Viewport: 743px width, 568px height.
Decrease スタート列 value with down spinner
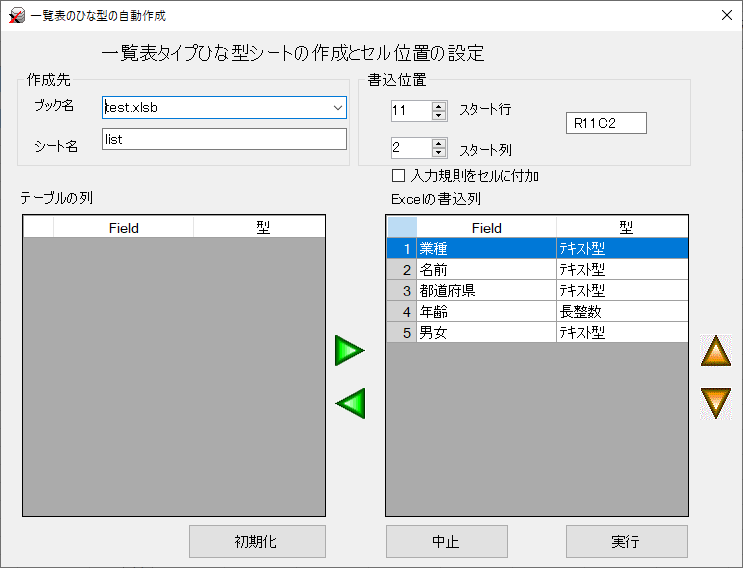coord(439,152)
